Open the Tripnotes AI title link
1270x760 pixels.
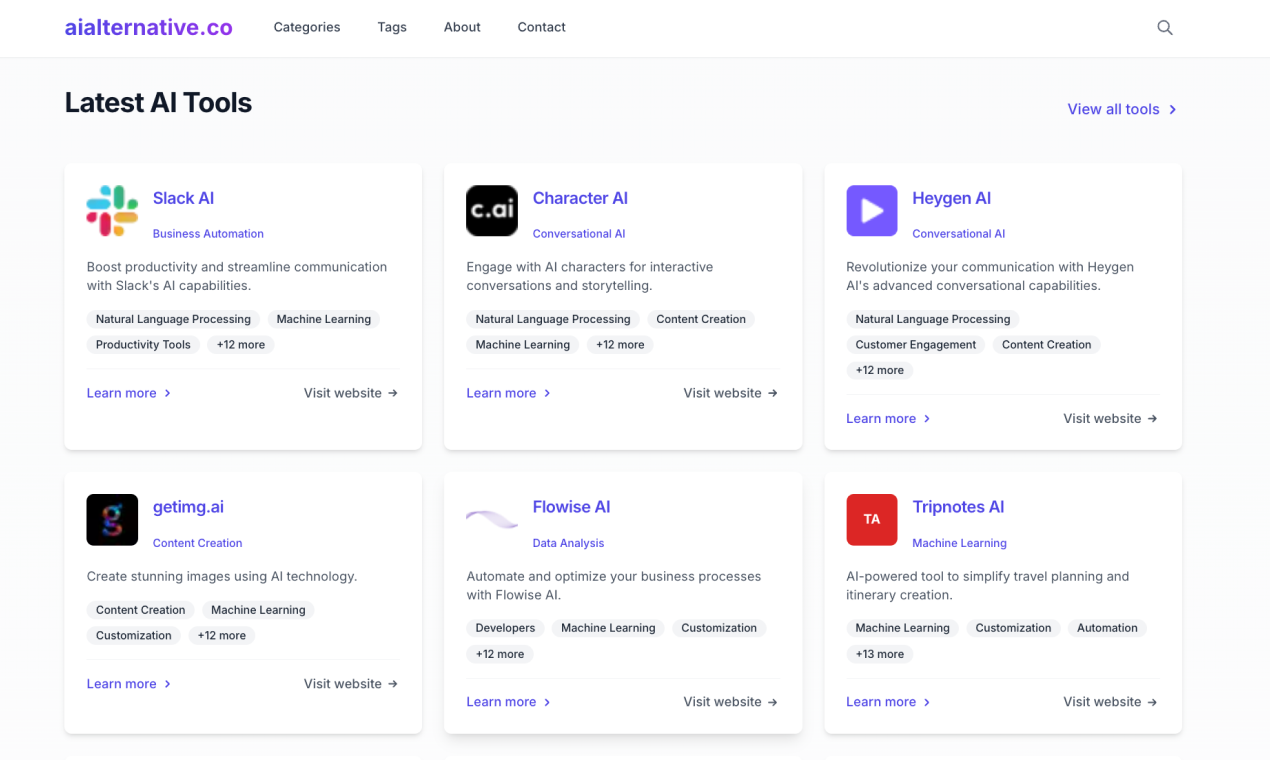click(958, 507)
